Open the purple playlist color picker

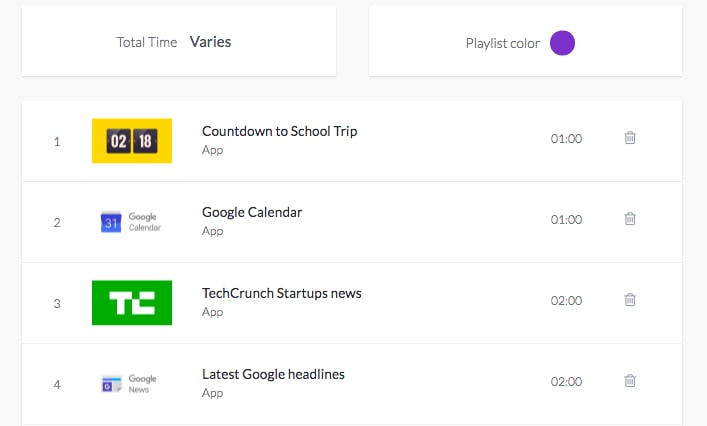562,43
